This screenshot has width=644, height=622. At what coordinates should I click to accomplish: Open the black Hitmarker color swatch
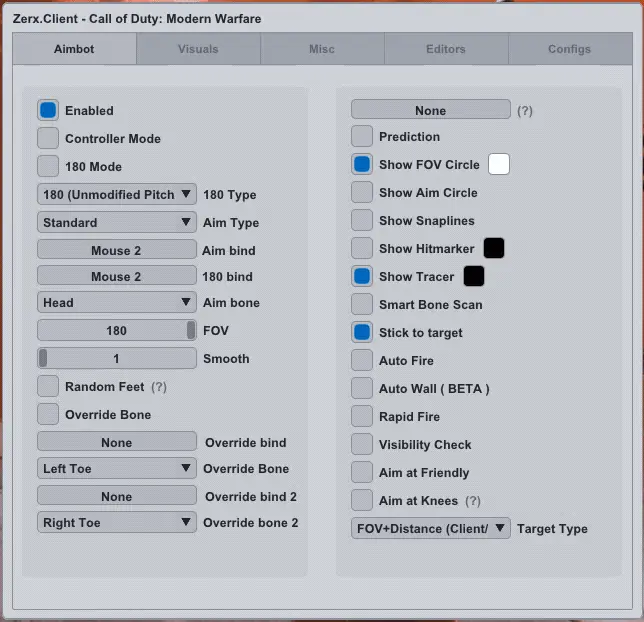point(494,248)
